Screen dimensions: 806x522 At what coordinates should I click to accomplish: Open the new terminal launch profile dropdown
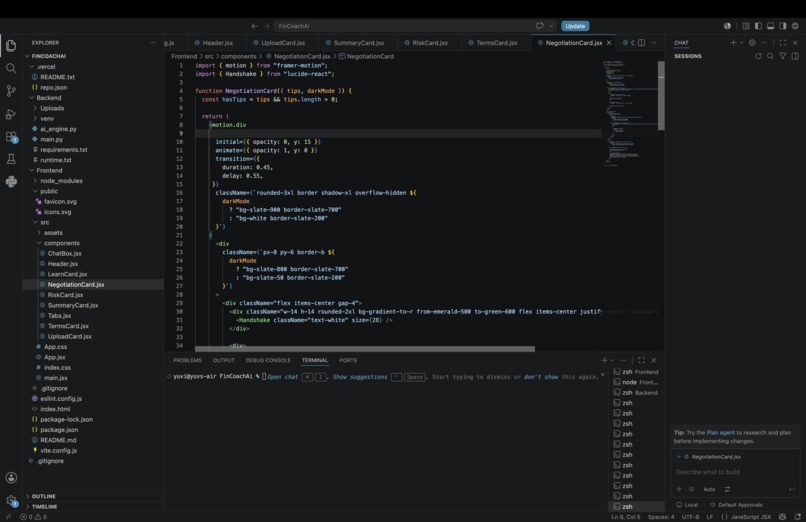tap(612, 360)
